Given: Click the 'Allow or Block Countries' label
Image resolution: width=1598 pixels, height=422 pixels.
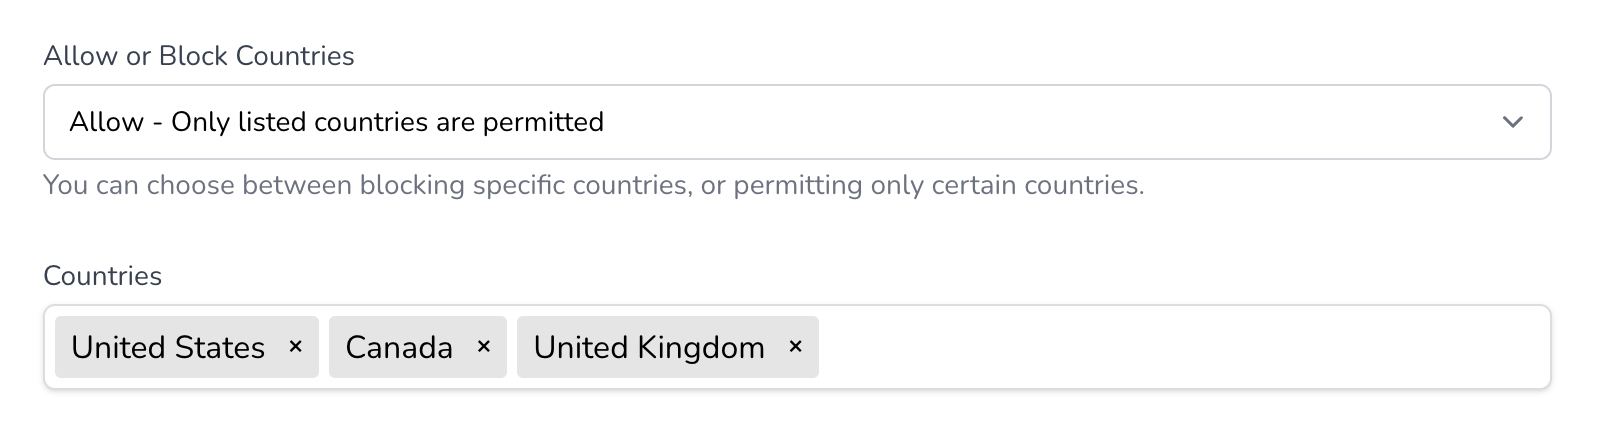Looking at the screenshot, I should 199,56.
